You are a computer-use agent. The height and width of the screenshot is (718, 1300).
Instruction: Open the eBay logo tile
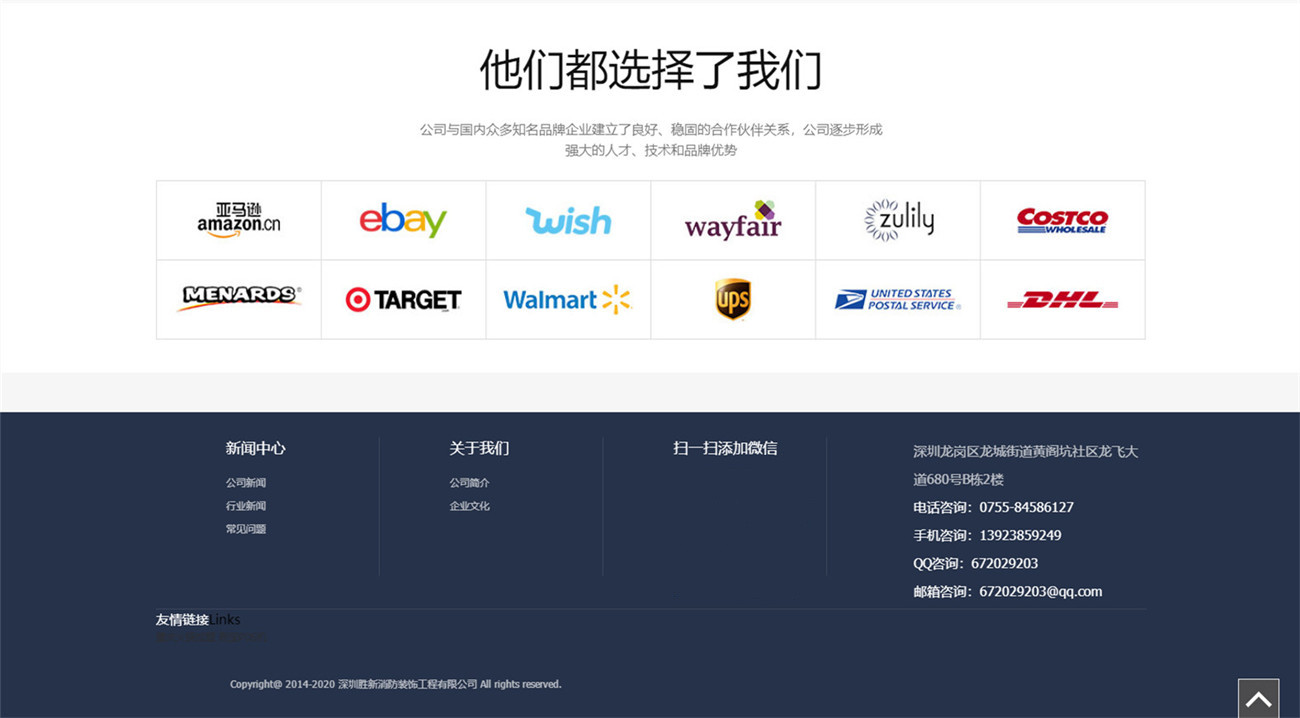coord(403,220)
